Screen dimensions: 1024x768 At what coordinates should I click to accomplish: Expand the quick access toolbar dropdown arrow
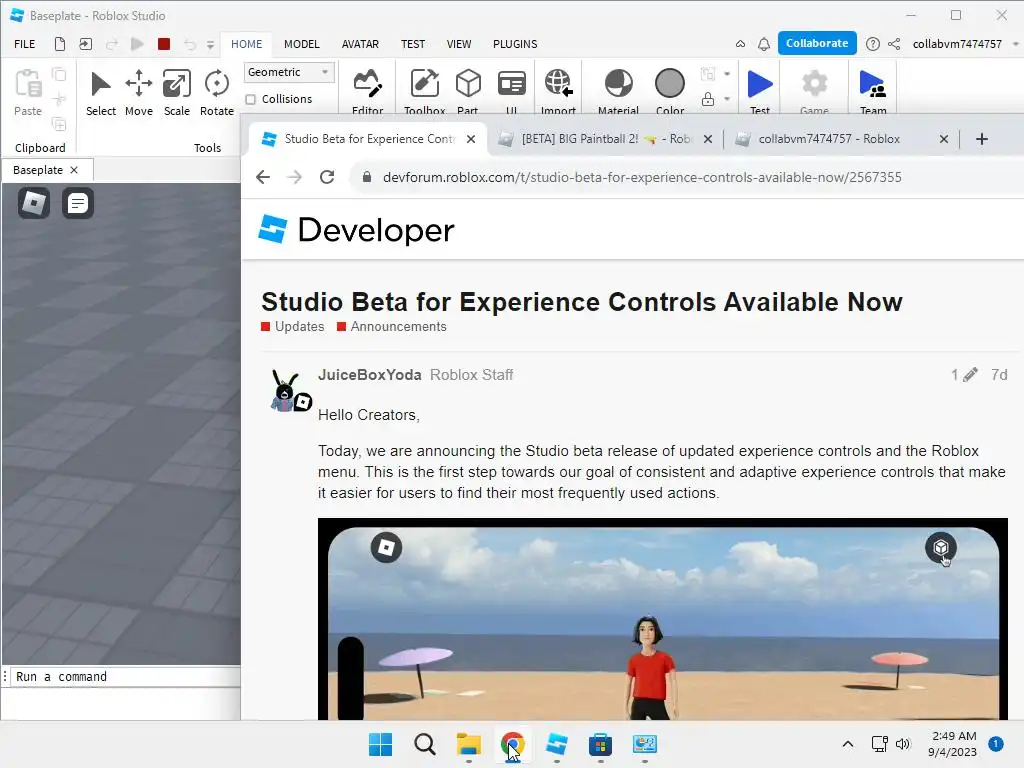(210, 44)
